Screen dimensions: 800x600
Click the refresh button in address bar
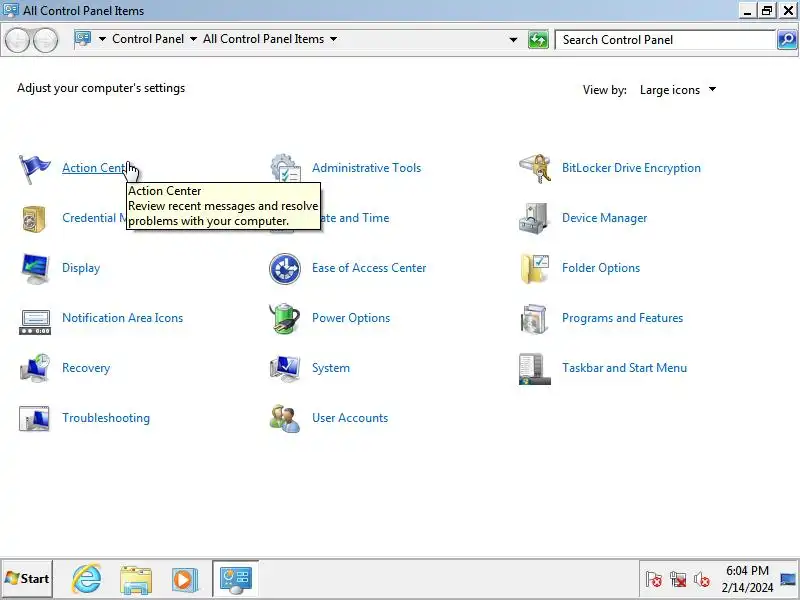pos(538,40)
